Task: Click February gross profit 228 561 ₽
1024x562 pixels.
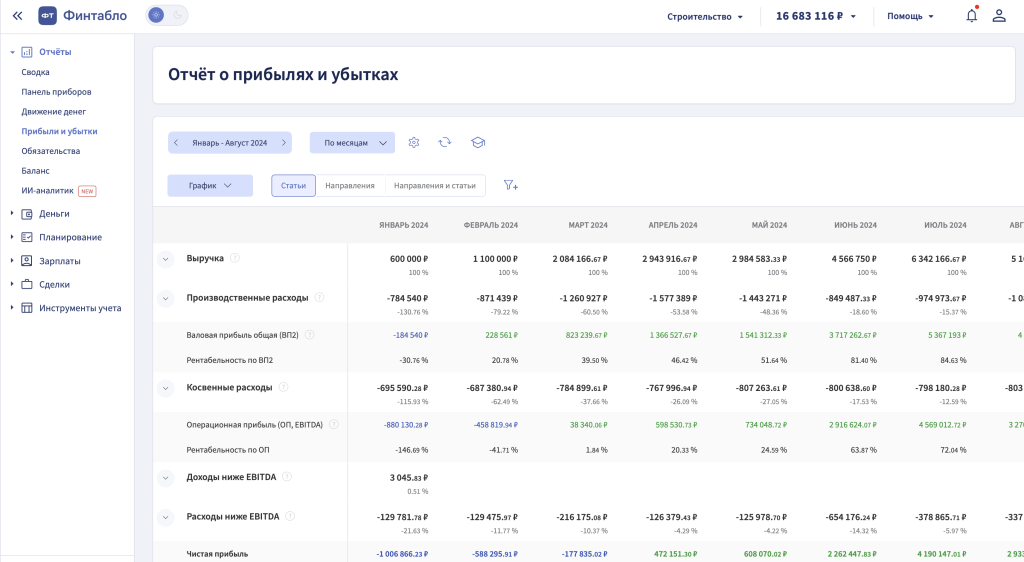Action: click(x=502, y=335)
